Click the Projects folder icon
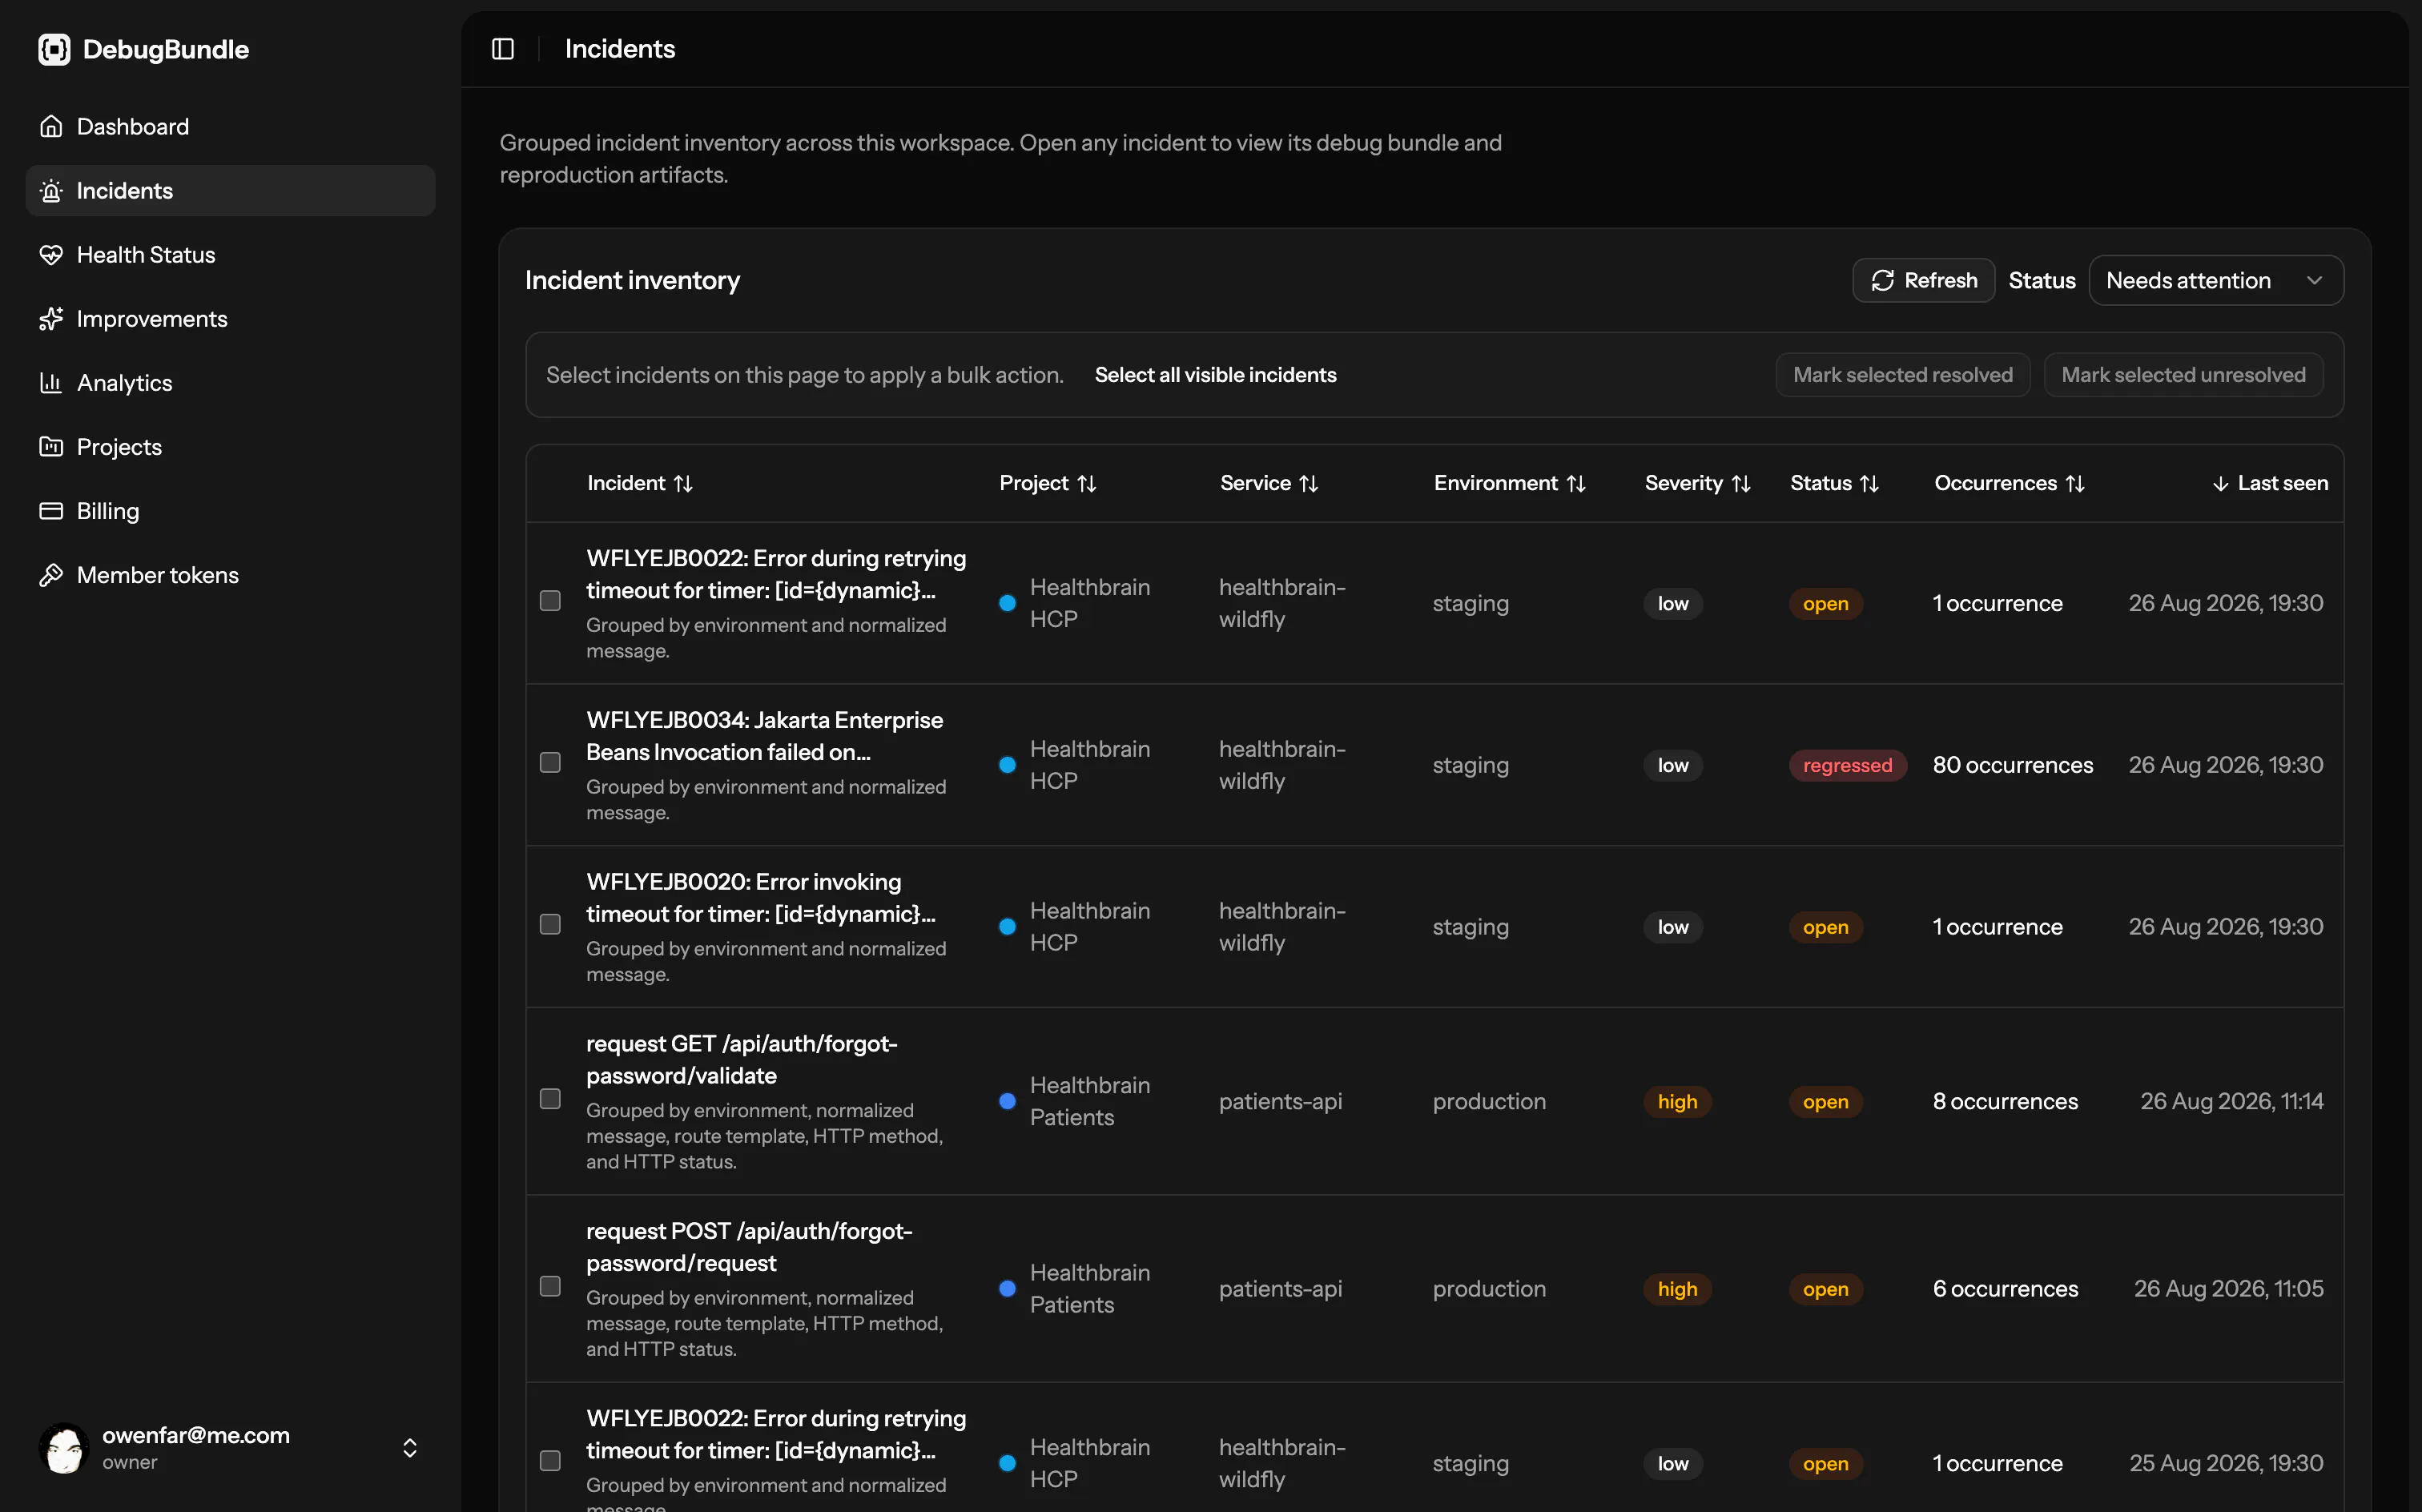The width and height of the screenshot is (2422, 1512). coord(51,447)
